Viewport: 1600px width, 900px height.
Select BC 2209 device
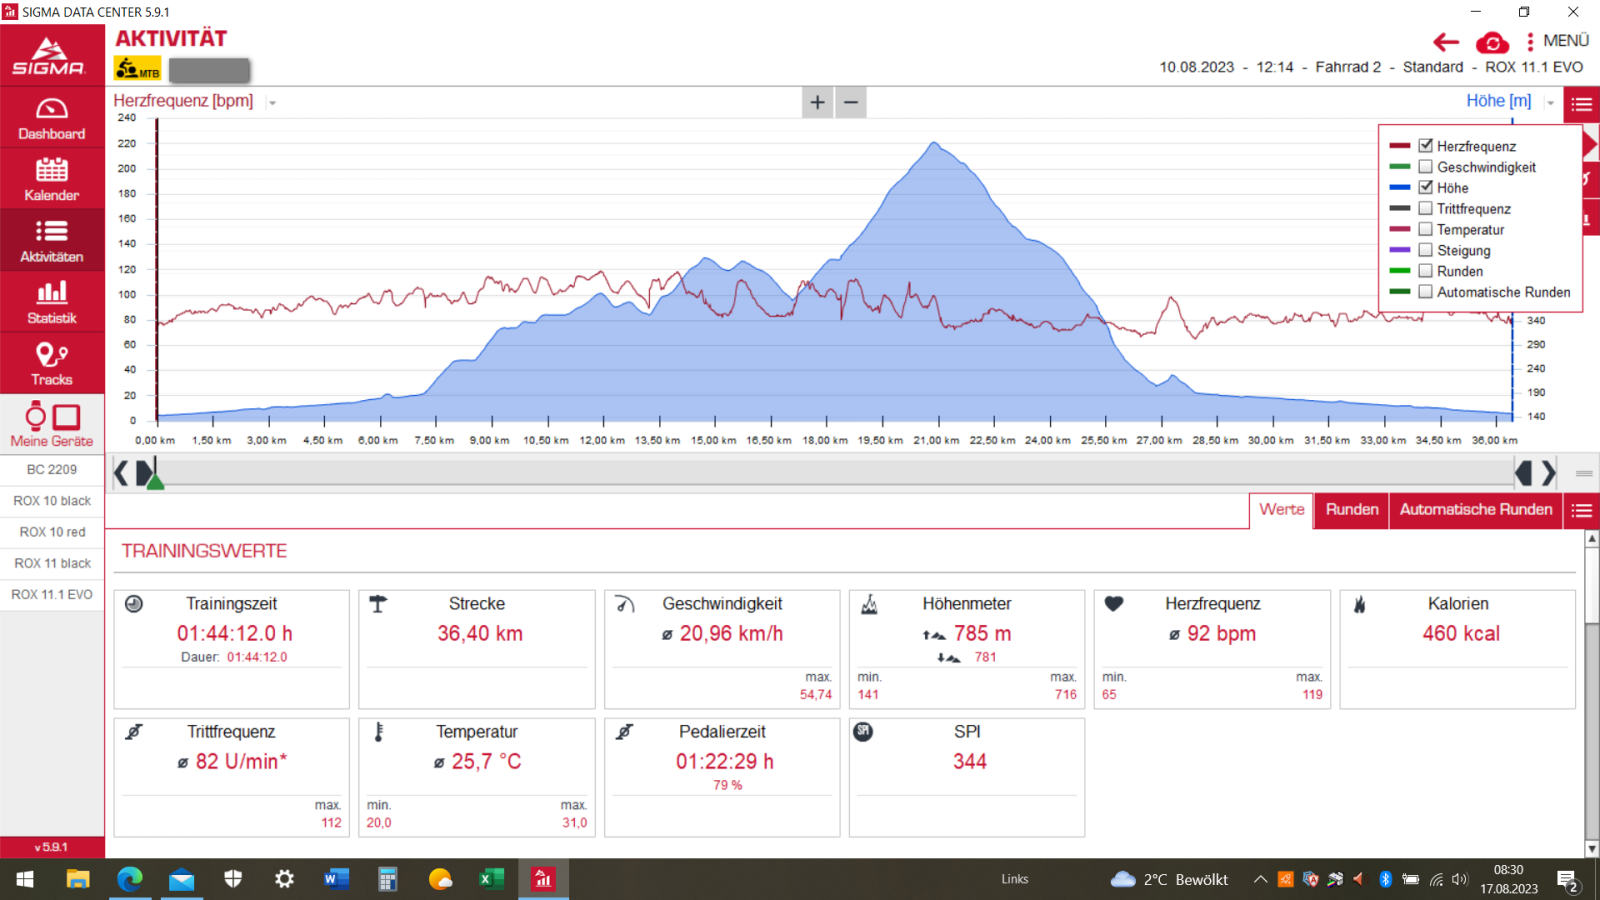pyautogui.click(x=52, y=470)
